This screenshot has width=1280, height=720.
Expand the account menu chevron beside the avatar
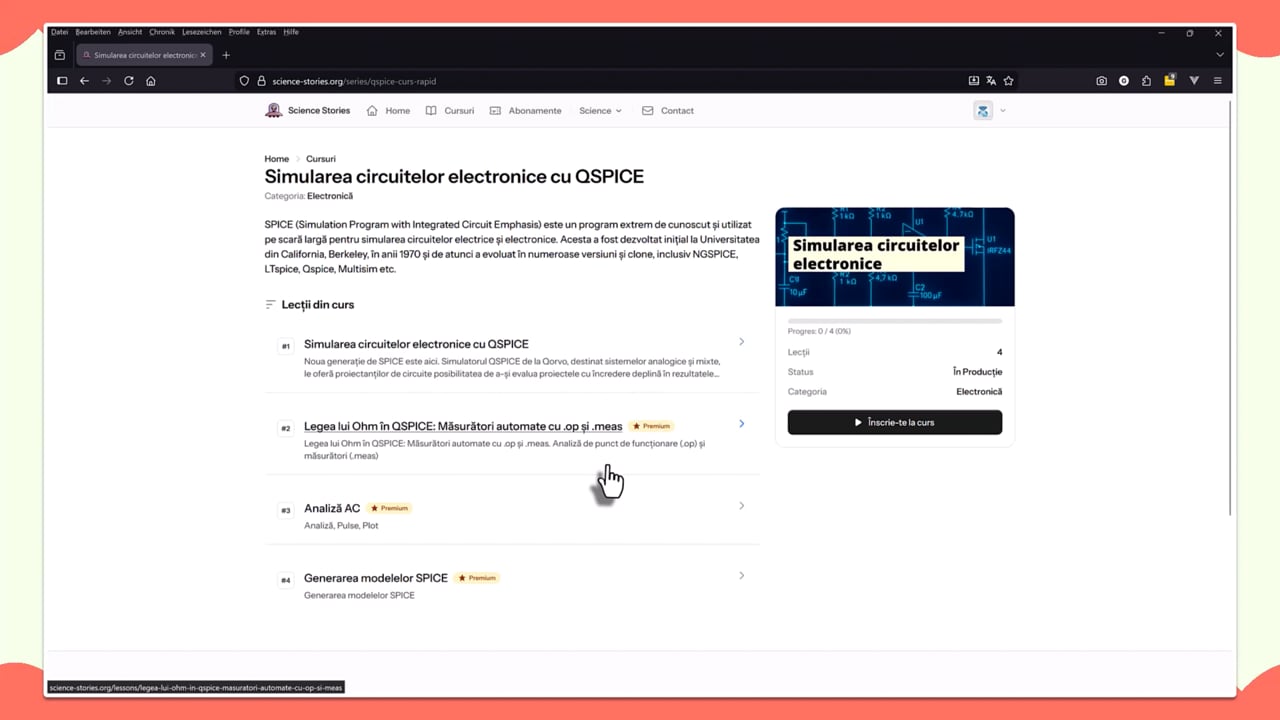[1003, 111]
